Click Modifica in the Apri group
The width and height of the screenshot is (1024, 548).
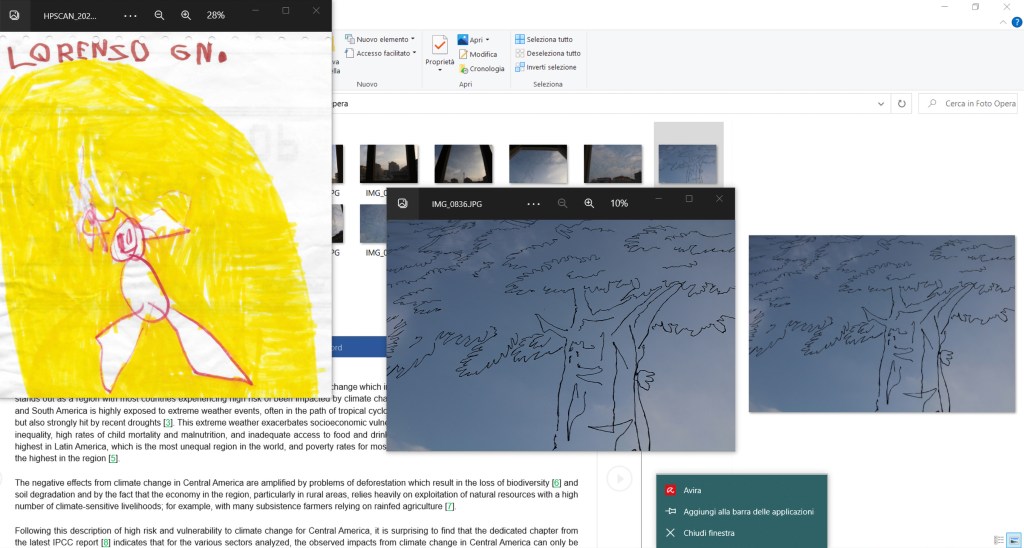pos(482,54)
